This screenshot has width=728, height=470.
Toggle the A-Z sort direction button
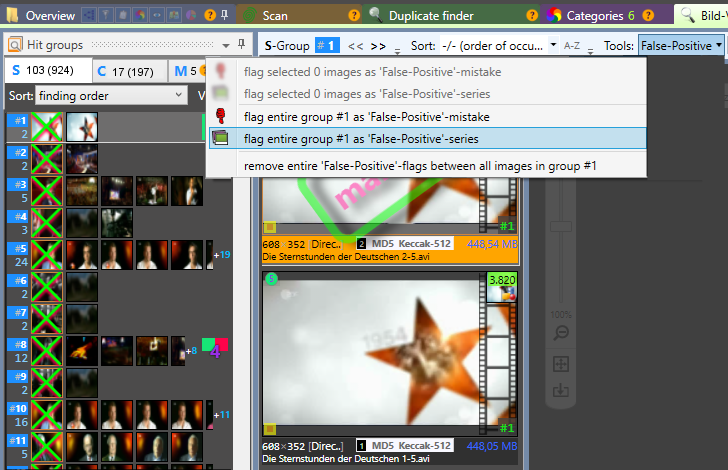(572, 46)
